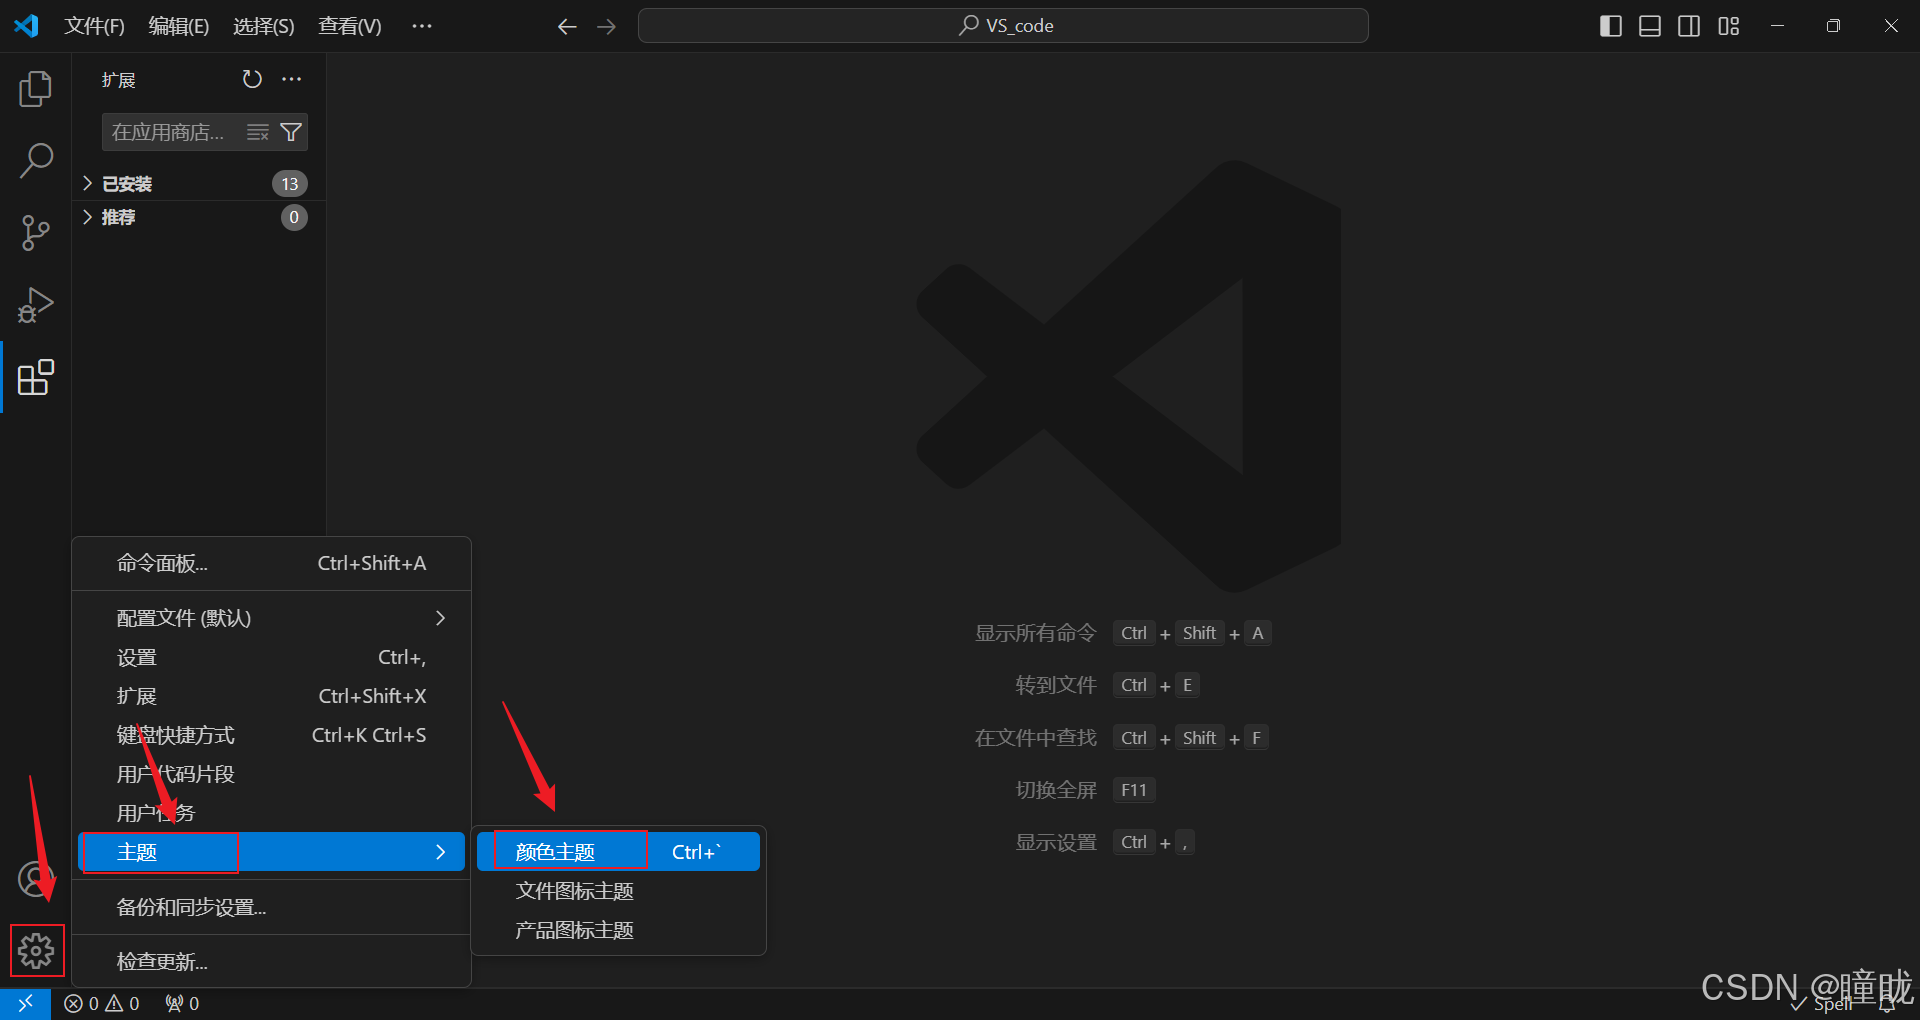Click the 在文件中查找 watermark label

click(1036, 738)
